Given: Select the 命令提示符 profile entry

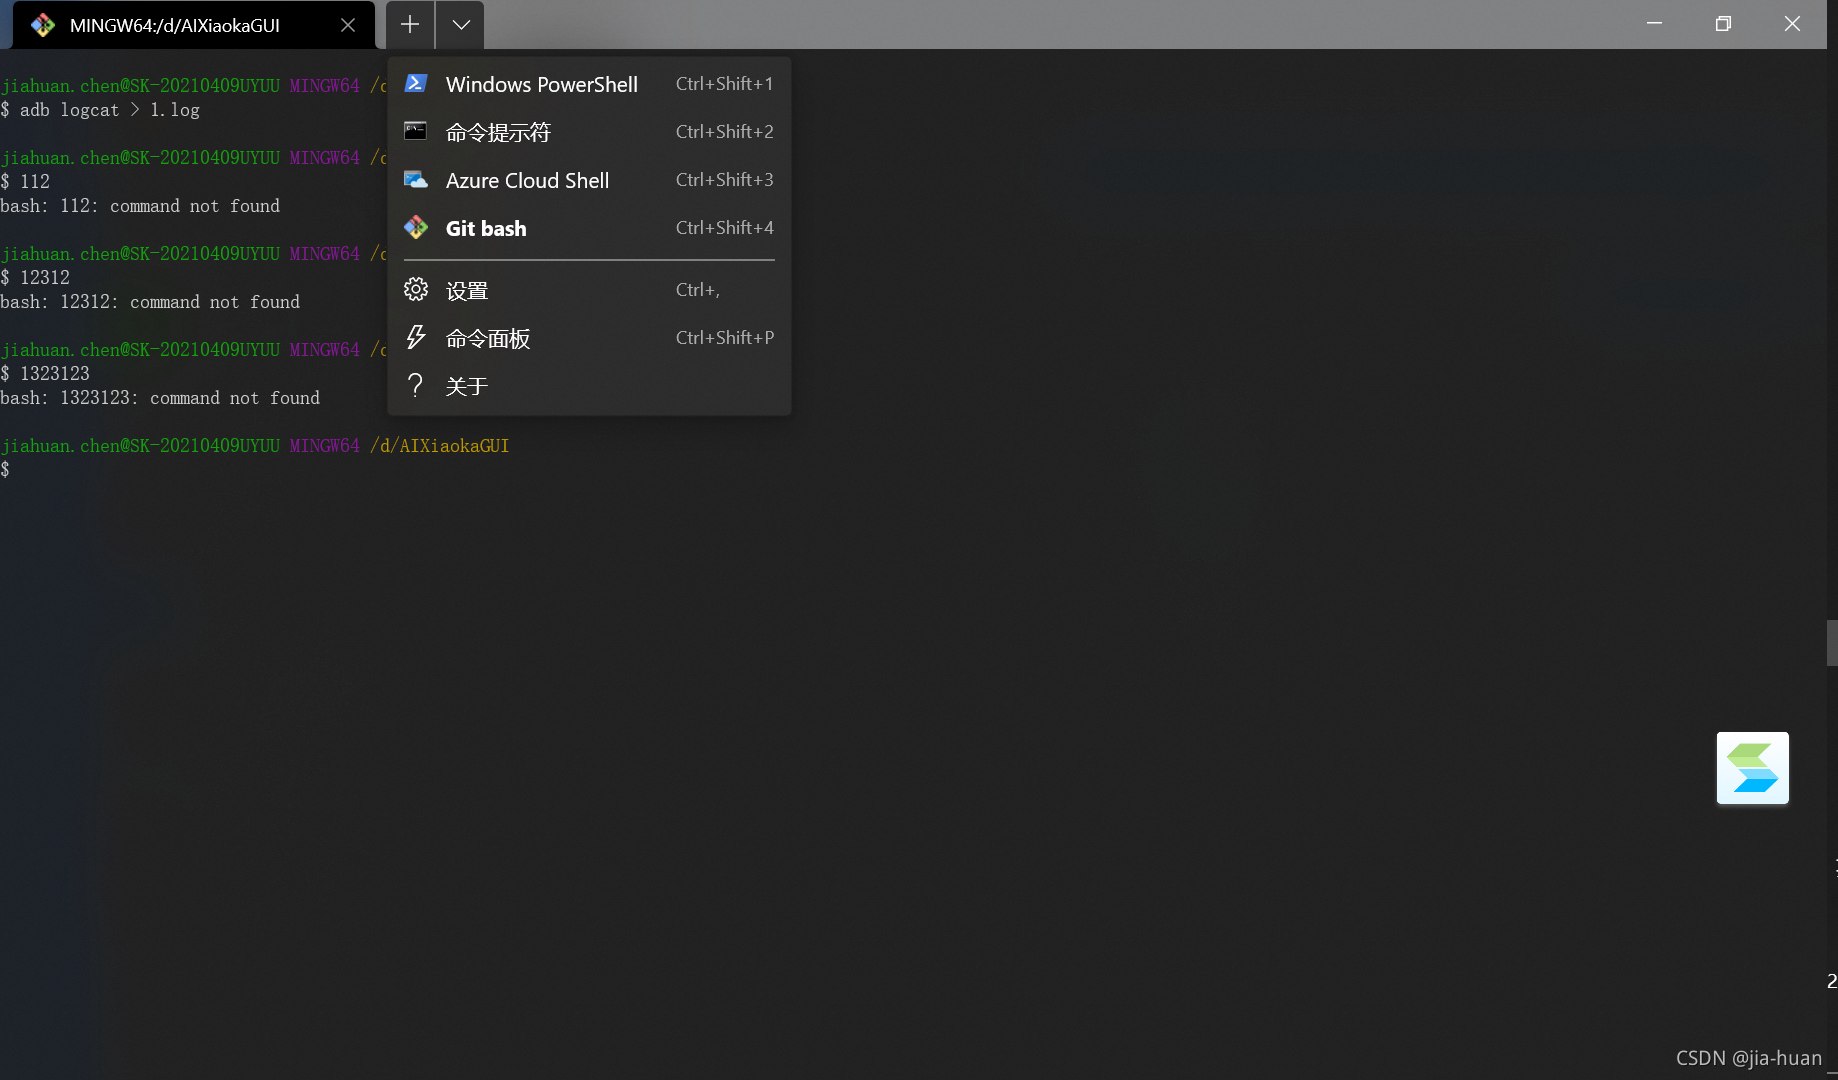Looking at the screenshot, I should pos(589,132).
